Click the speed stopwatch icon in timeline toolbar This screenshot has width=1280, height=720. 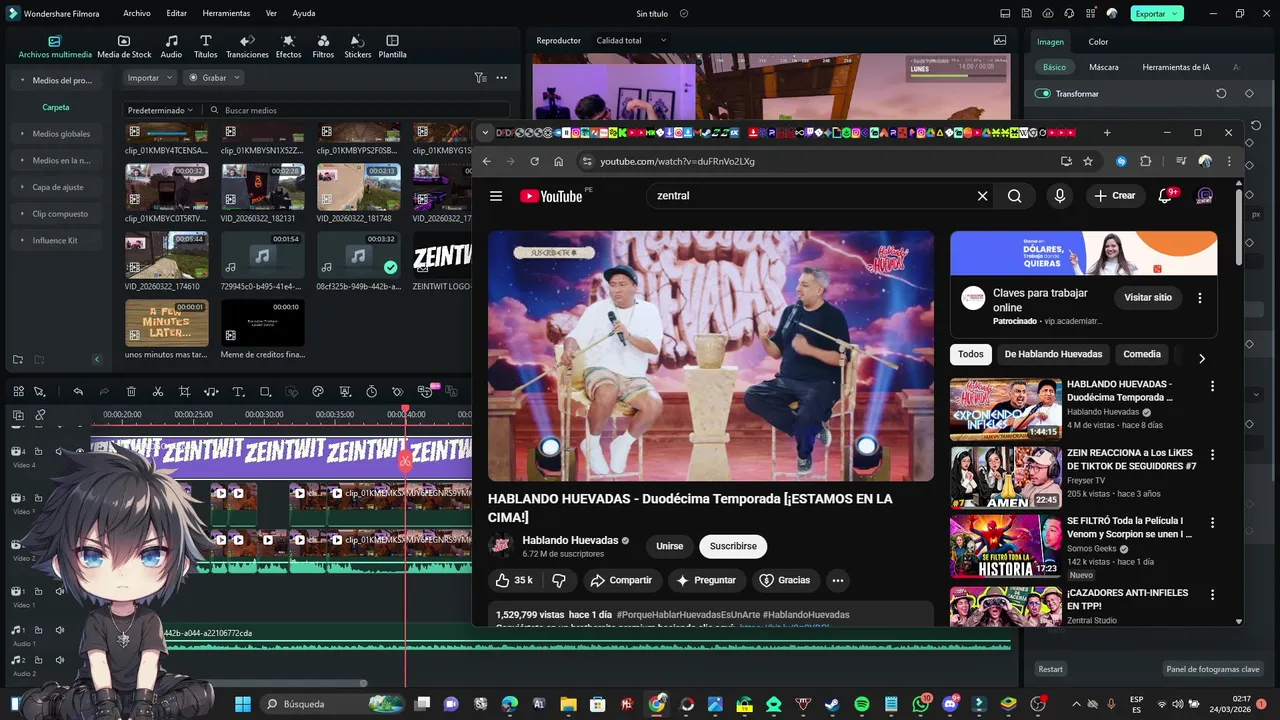pyautogui.click(x=371, y=391)
